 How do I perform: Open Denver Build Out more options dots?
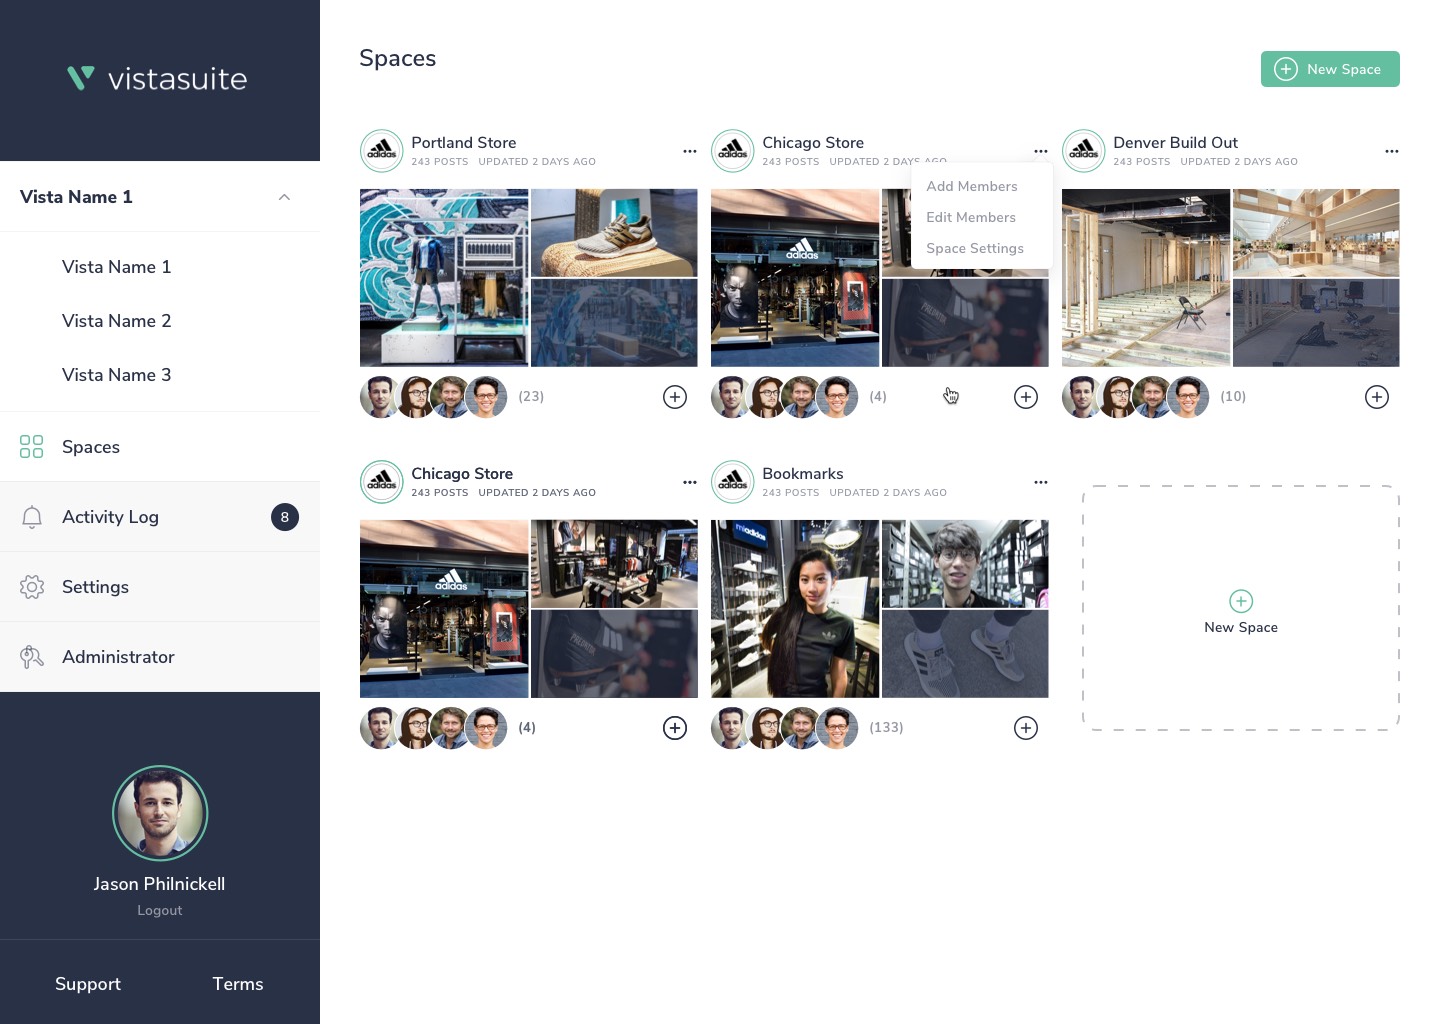click(x=1392, y=151)
